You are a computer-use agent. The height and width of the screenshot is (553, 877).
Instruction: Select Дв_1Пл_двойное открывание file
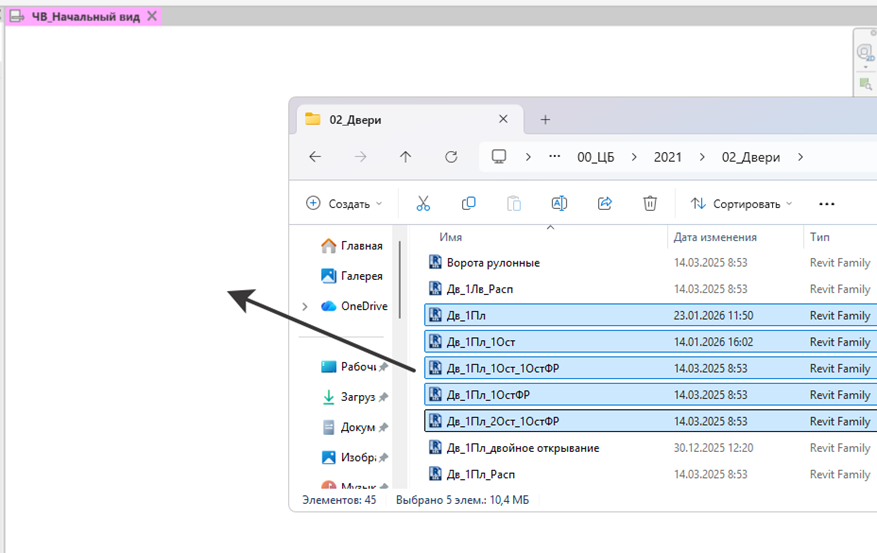coord(522,448)
